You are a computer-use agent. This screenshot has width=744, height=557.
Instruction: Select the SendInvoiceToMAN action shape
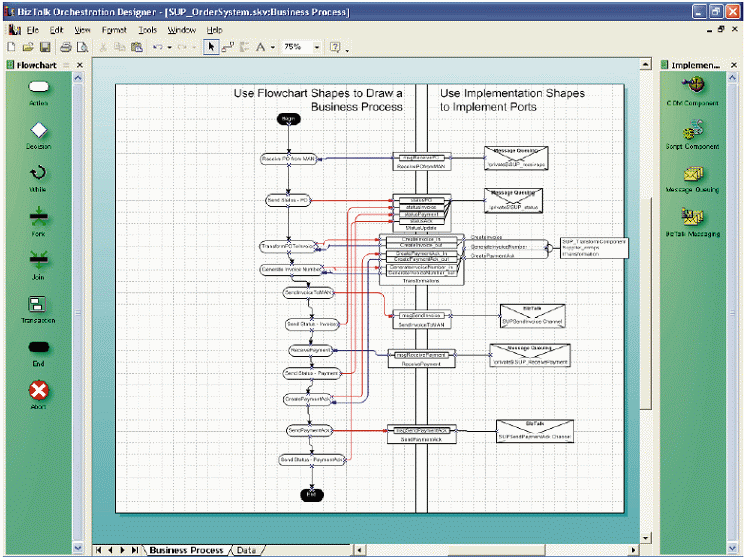[308, 293]
